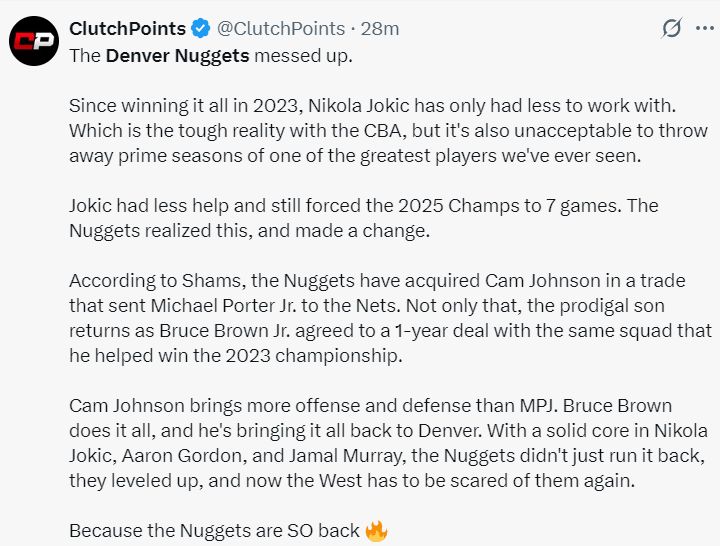Click the paragraph starting "Cam Johnson brings more"
This screenshot has height=546, width=720.
388,443
